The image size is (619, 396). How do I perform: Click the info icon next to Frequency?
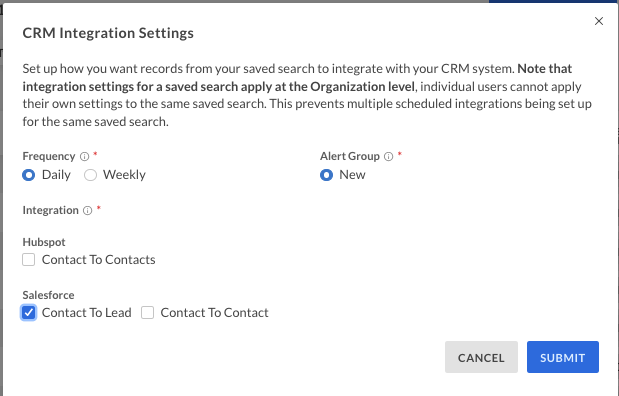[84, 157]
